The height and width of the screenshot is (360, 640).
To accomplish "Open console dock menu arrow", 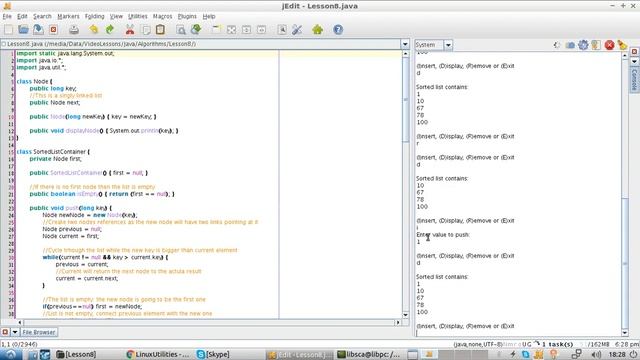I will click(x=634, y=61).
